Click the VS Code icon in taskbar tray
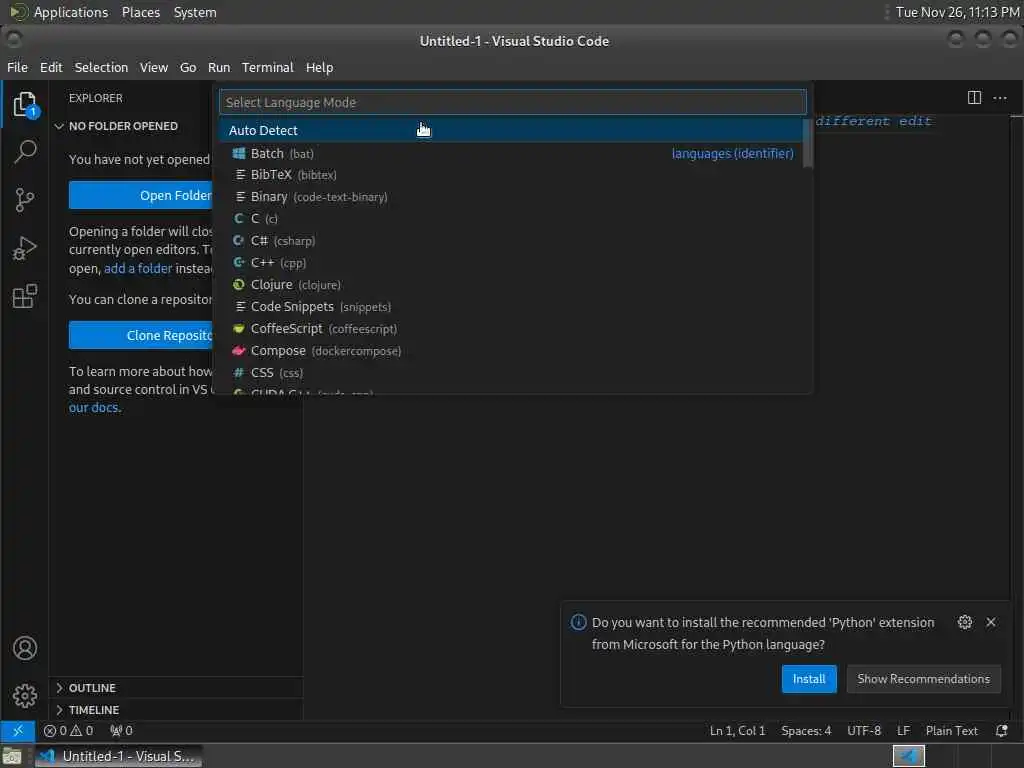Viewport: 1024px width, 768px height. [908, 756]
